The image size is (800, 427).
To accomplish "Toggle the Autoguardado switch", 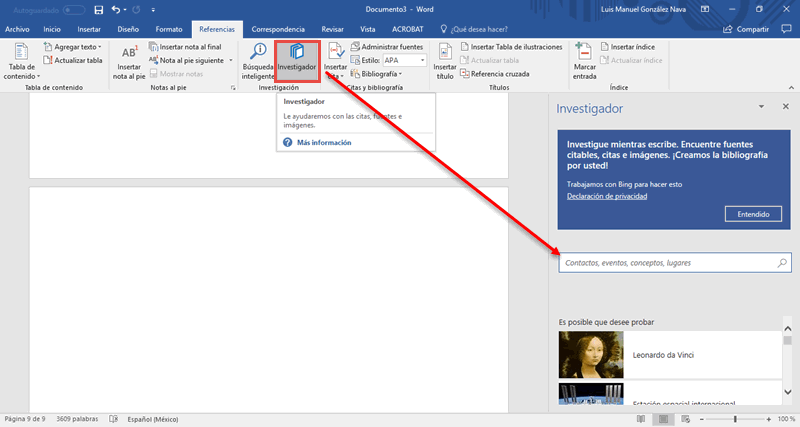I will pos(72,10).
